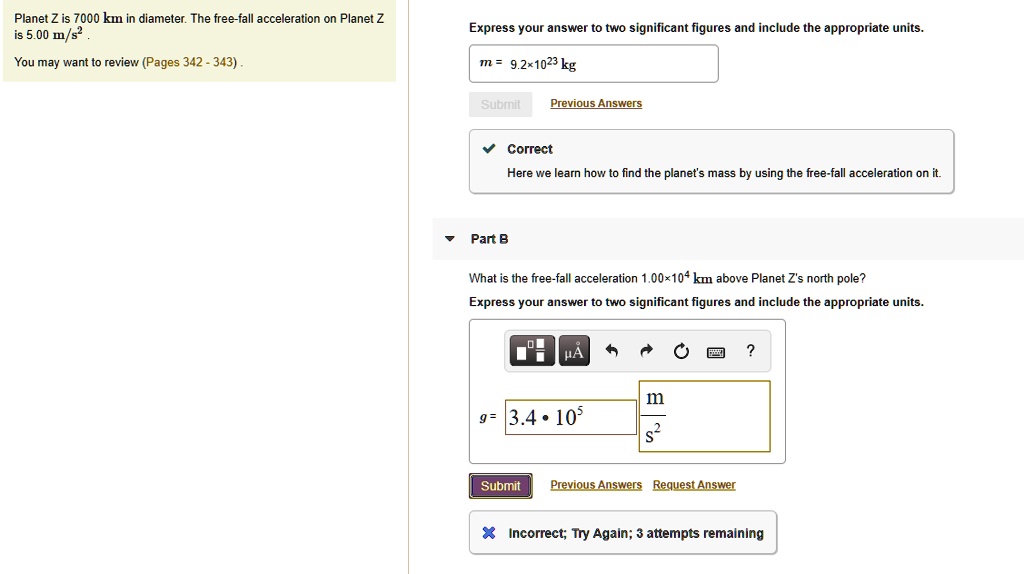Click the mass answer field 9.2×10²³ kg
Viewport: 1024px width, 574px height.
[594, 64]
